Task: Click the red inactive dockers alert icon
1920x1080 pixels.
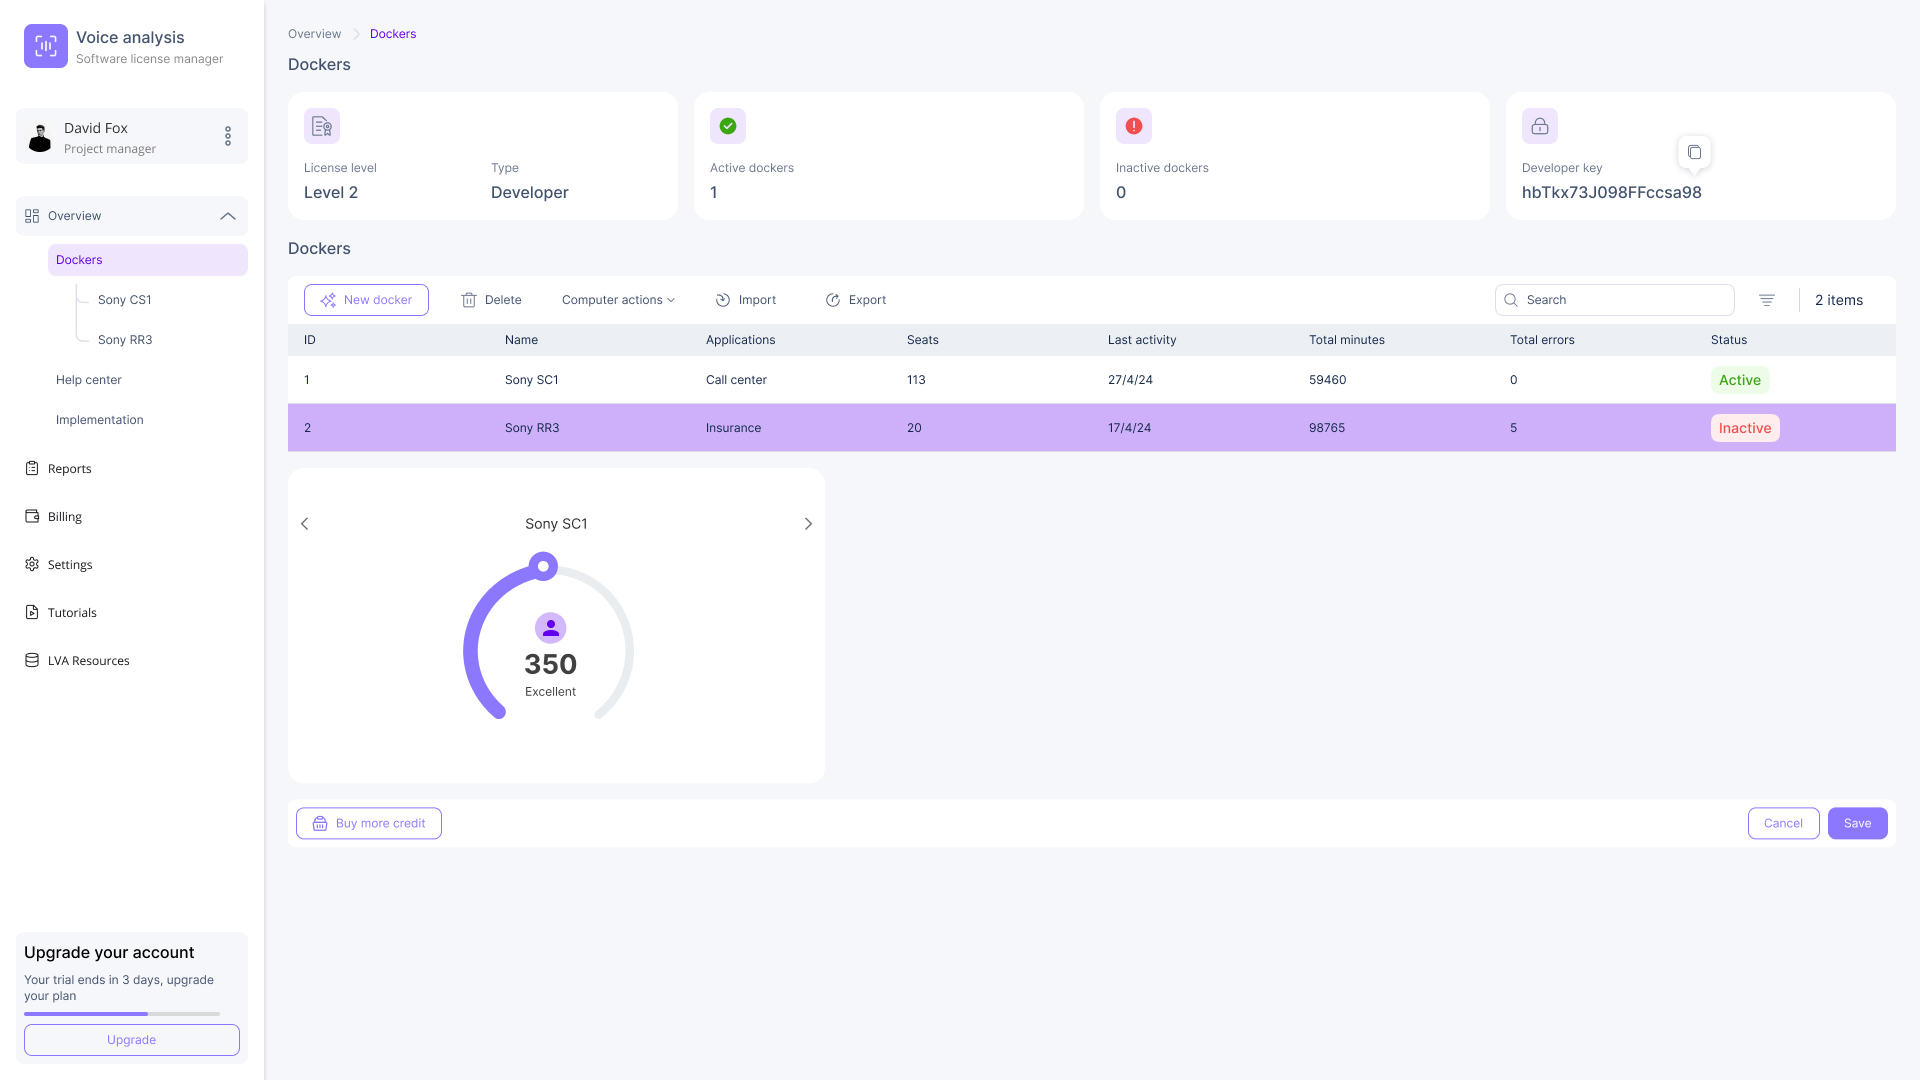Action: coord(1134,126)
